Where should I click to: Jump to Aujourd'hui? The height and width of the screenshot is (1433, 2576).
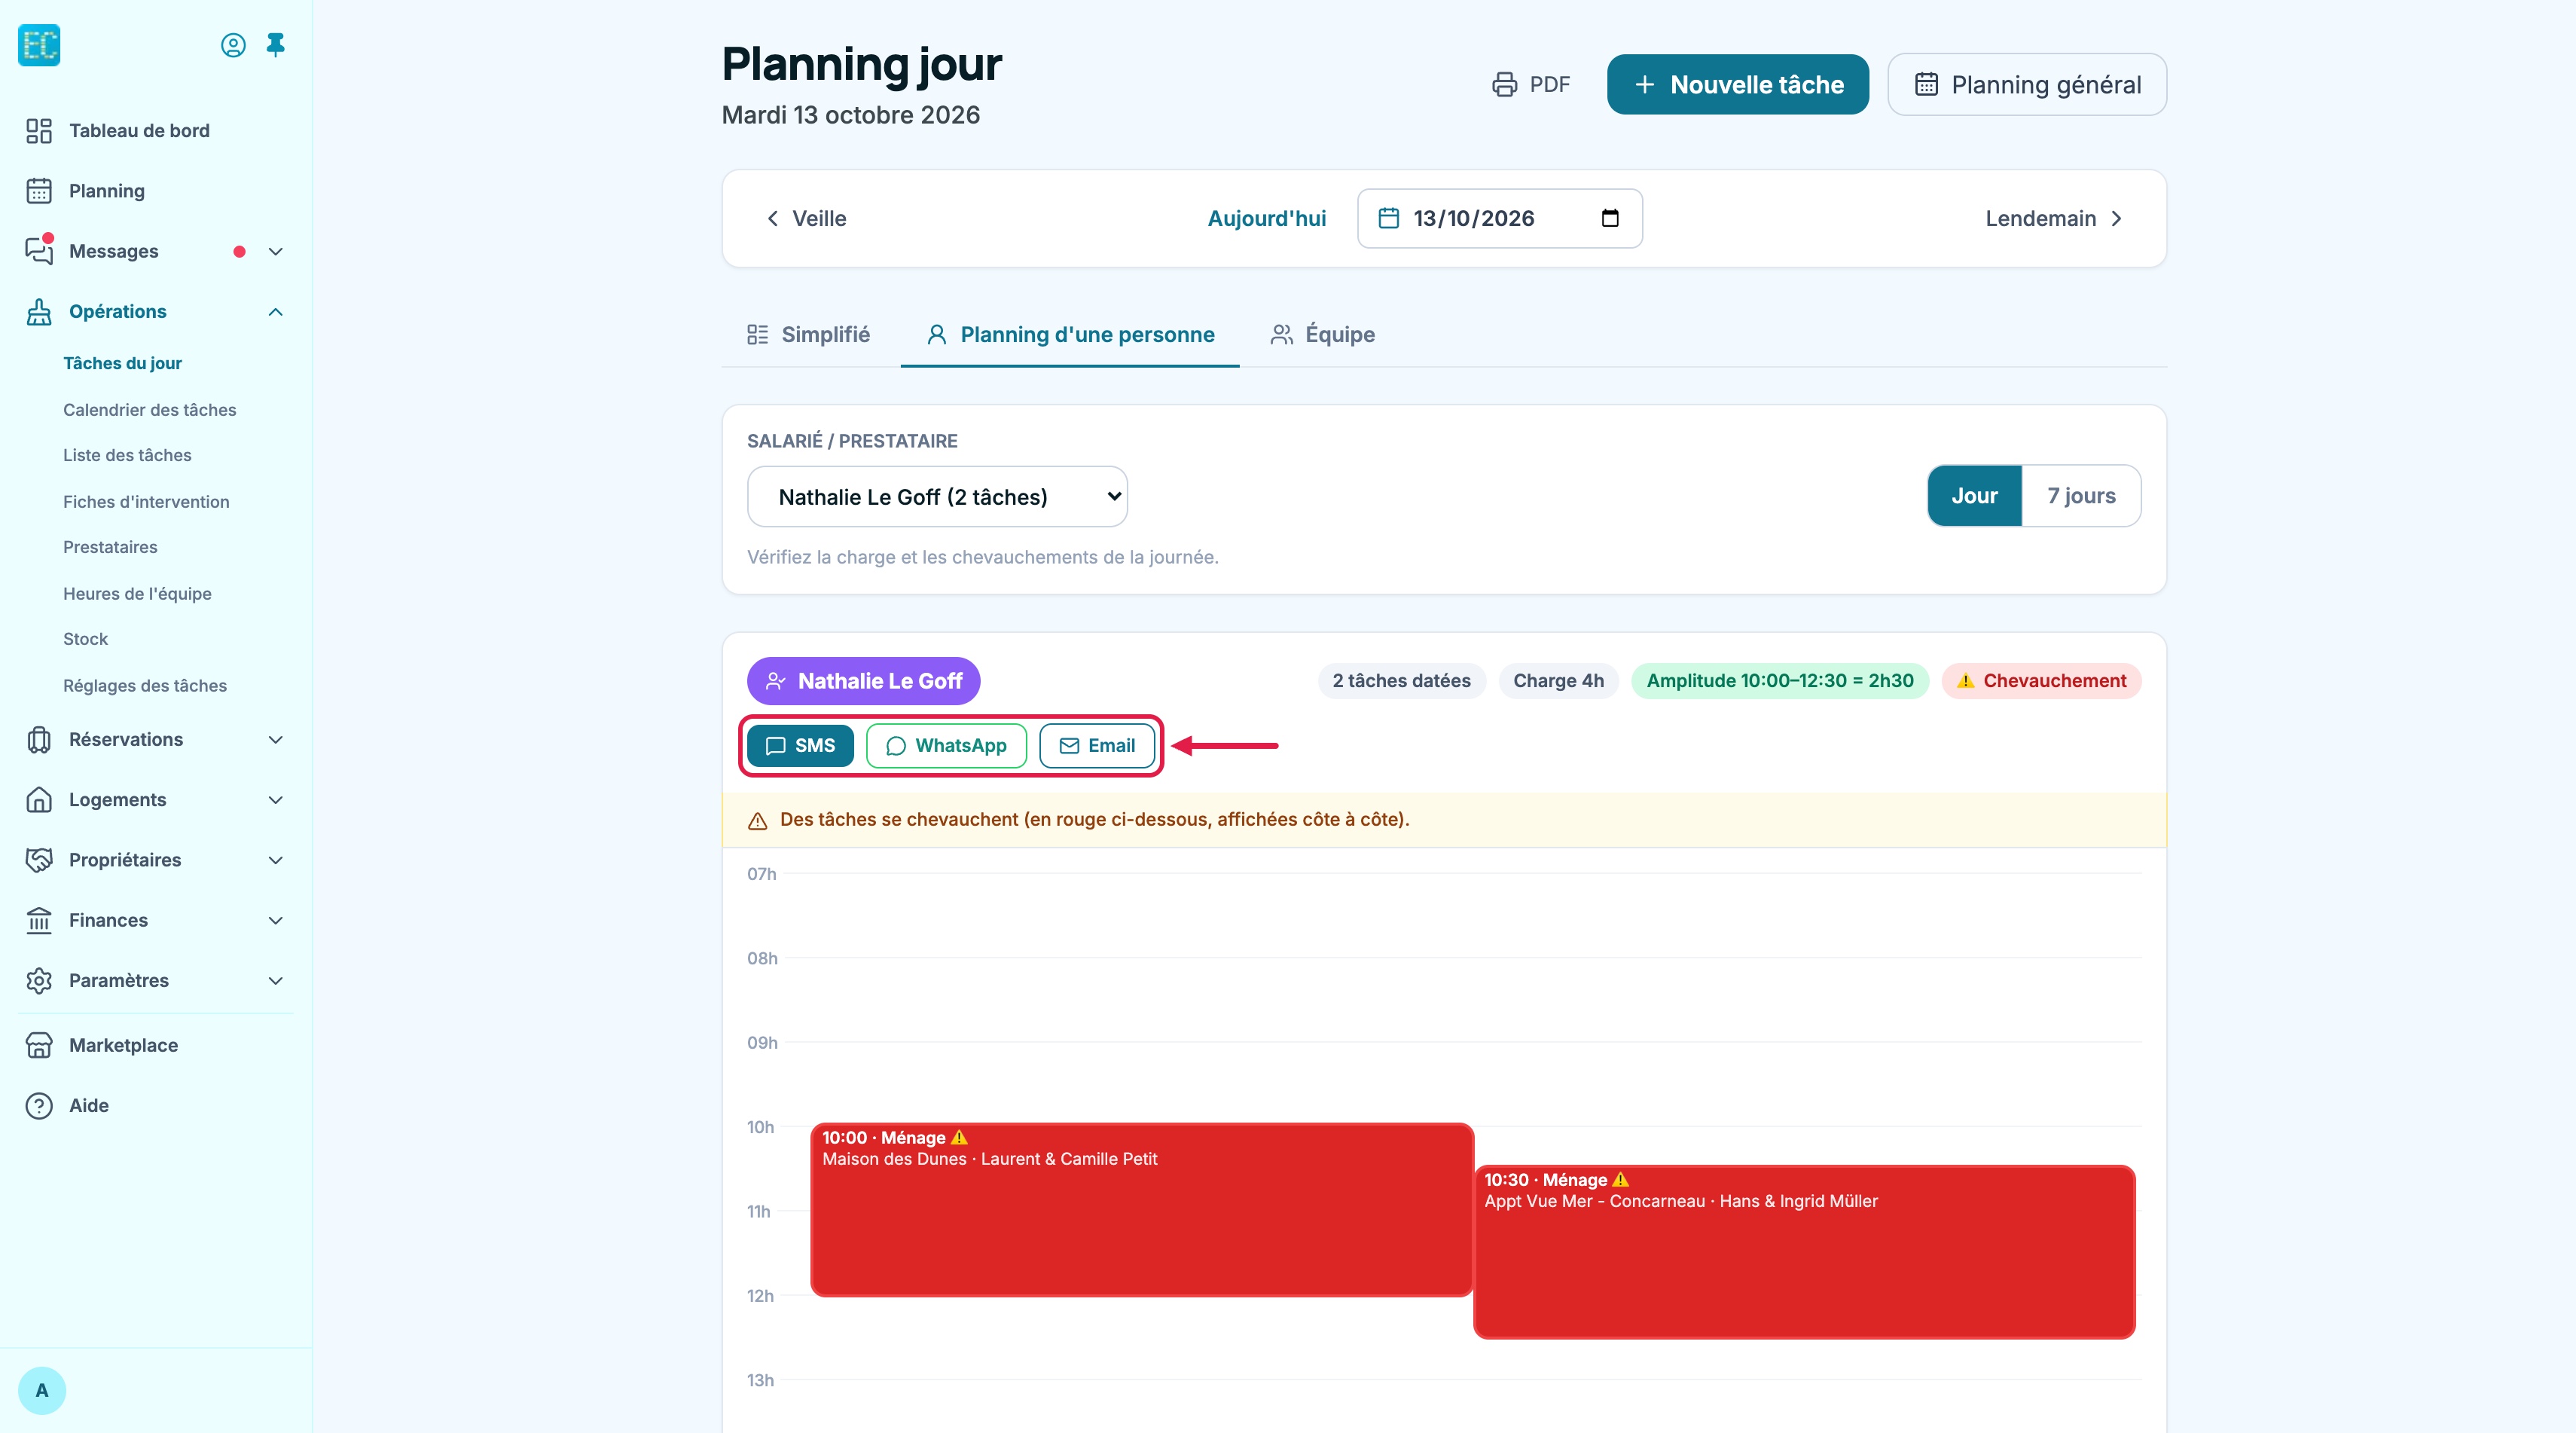pos(1267,218)
